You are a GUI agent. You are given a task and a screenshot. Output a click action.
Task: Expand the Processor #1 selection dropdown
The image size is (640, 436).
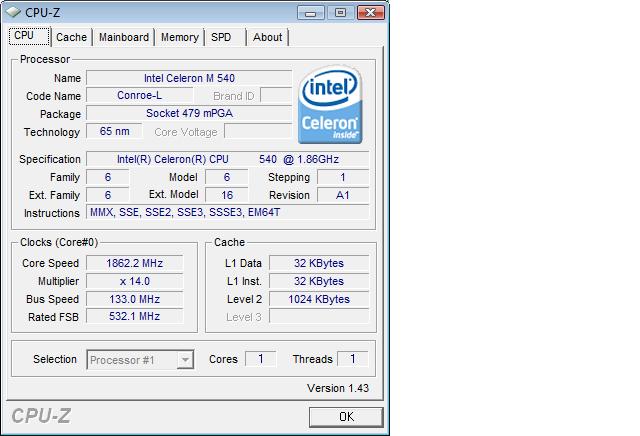pyautogui.click(x=140, y=360)
